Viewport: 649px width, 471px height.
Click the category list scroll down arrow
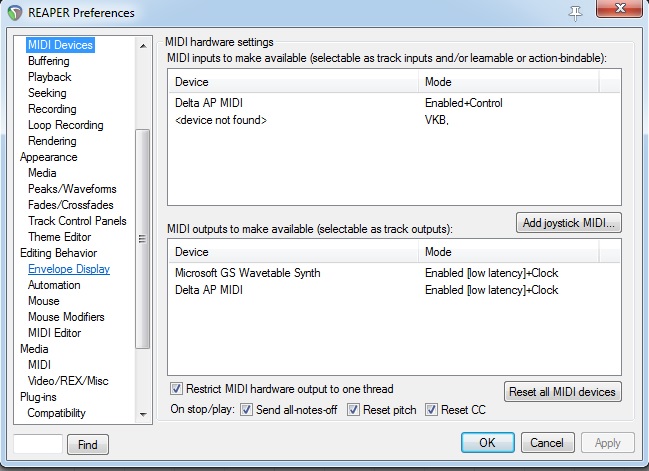point(143,414)
